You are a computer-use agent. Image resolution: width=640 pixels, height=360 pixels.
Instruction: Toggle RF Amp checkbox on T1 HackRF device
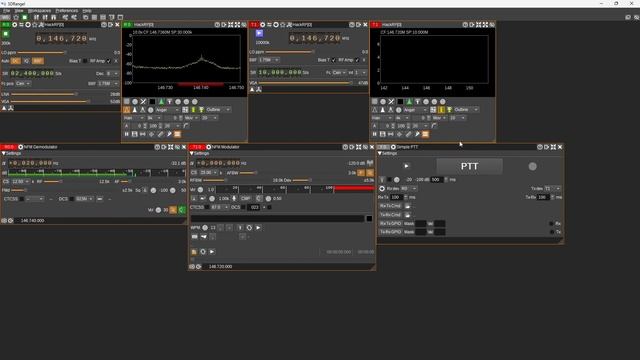357,60
